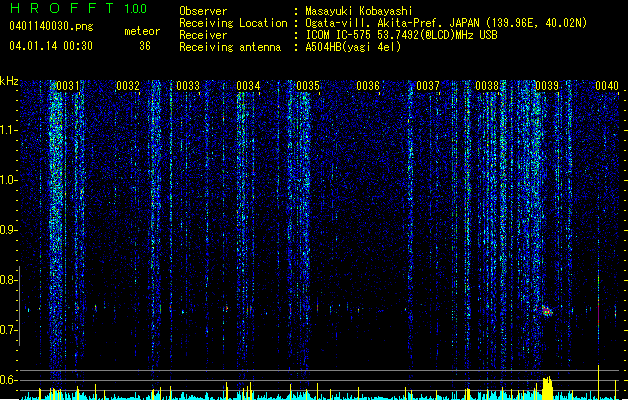Screen dimensions: 629x400
Task: Click the 0039 time marker
Action: click(x=547, y=86)
